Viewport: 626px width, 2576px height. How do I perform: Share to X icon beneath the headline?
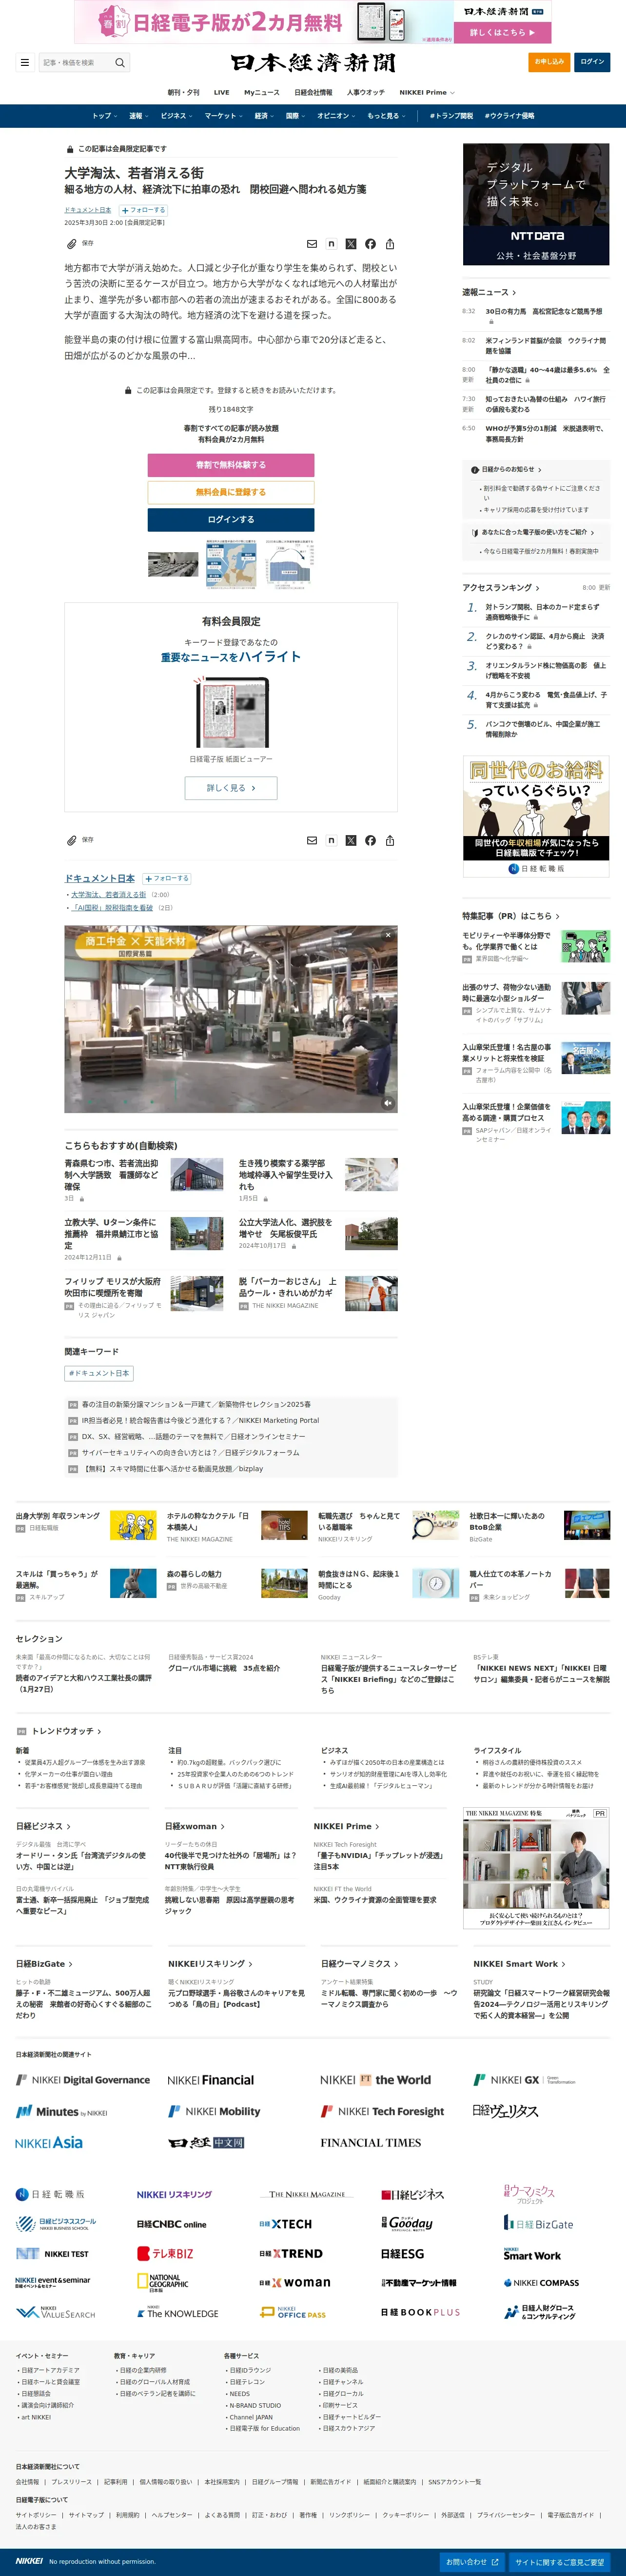(351, 244)
